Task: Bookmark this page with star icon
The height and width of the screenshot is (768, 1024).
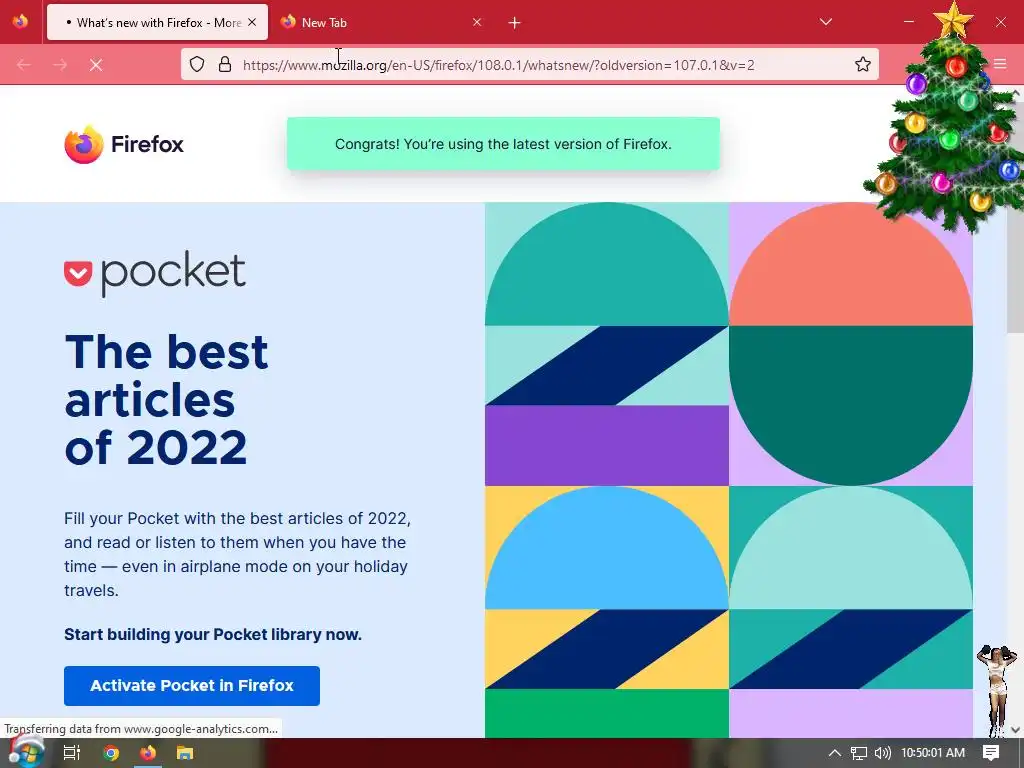Action: (863, 64)
